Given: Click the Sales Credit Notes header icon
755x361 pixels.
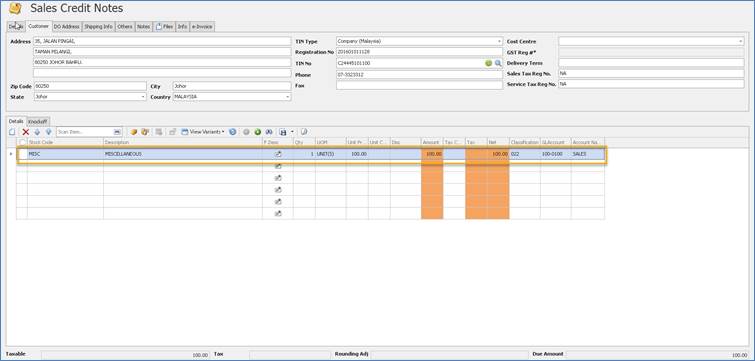Looking at the screenshot, I should pos(15,8).
